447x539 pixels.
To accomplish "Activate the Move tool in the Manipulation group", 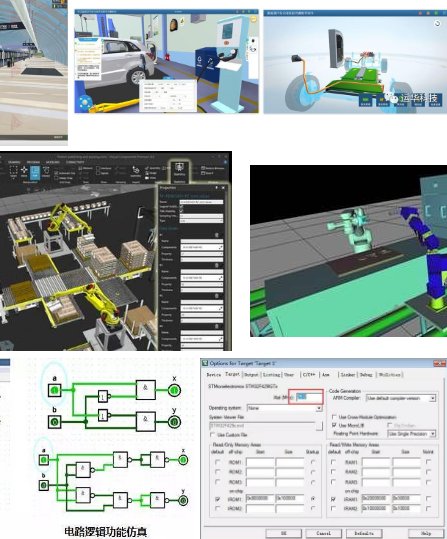I will point(24,171).
